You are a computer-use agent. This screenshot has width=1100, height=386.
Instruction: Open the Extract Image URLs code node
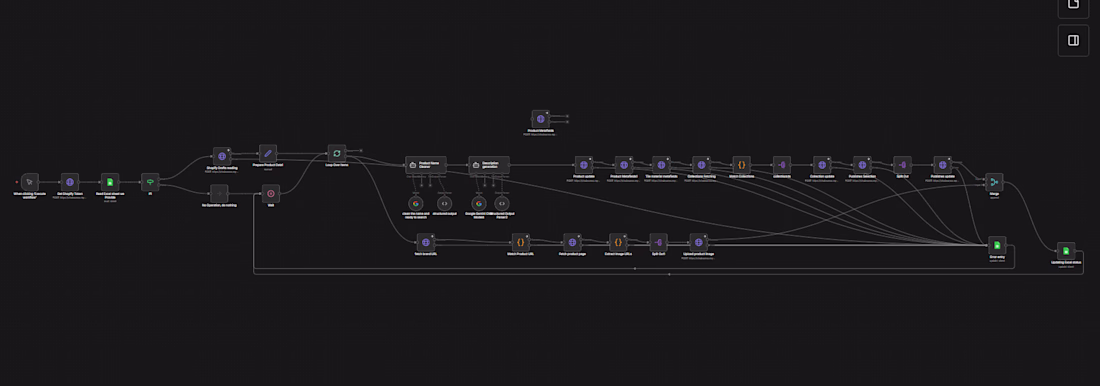(618, 243)
